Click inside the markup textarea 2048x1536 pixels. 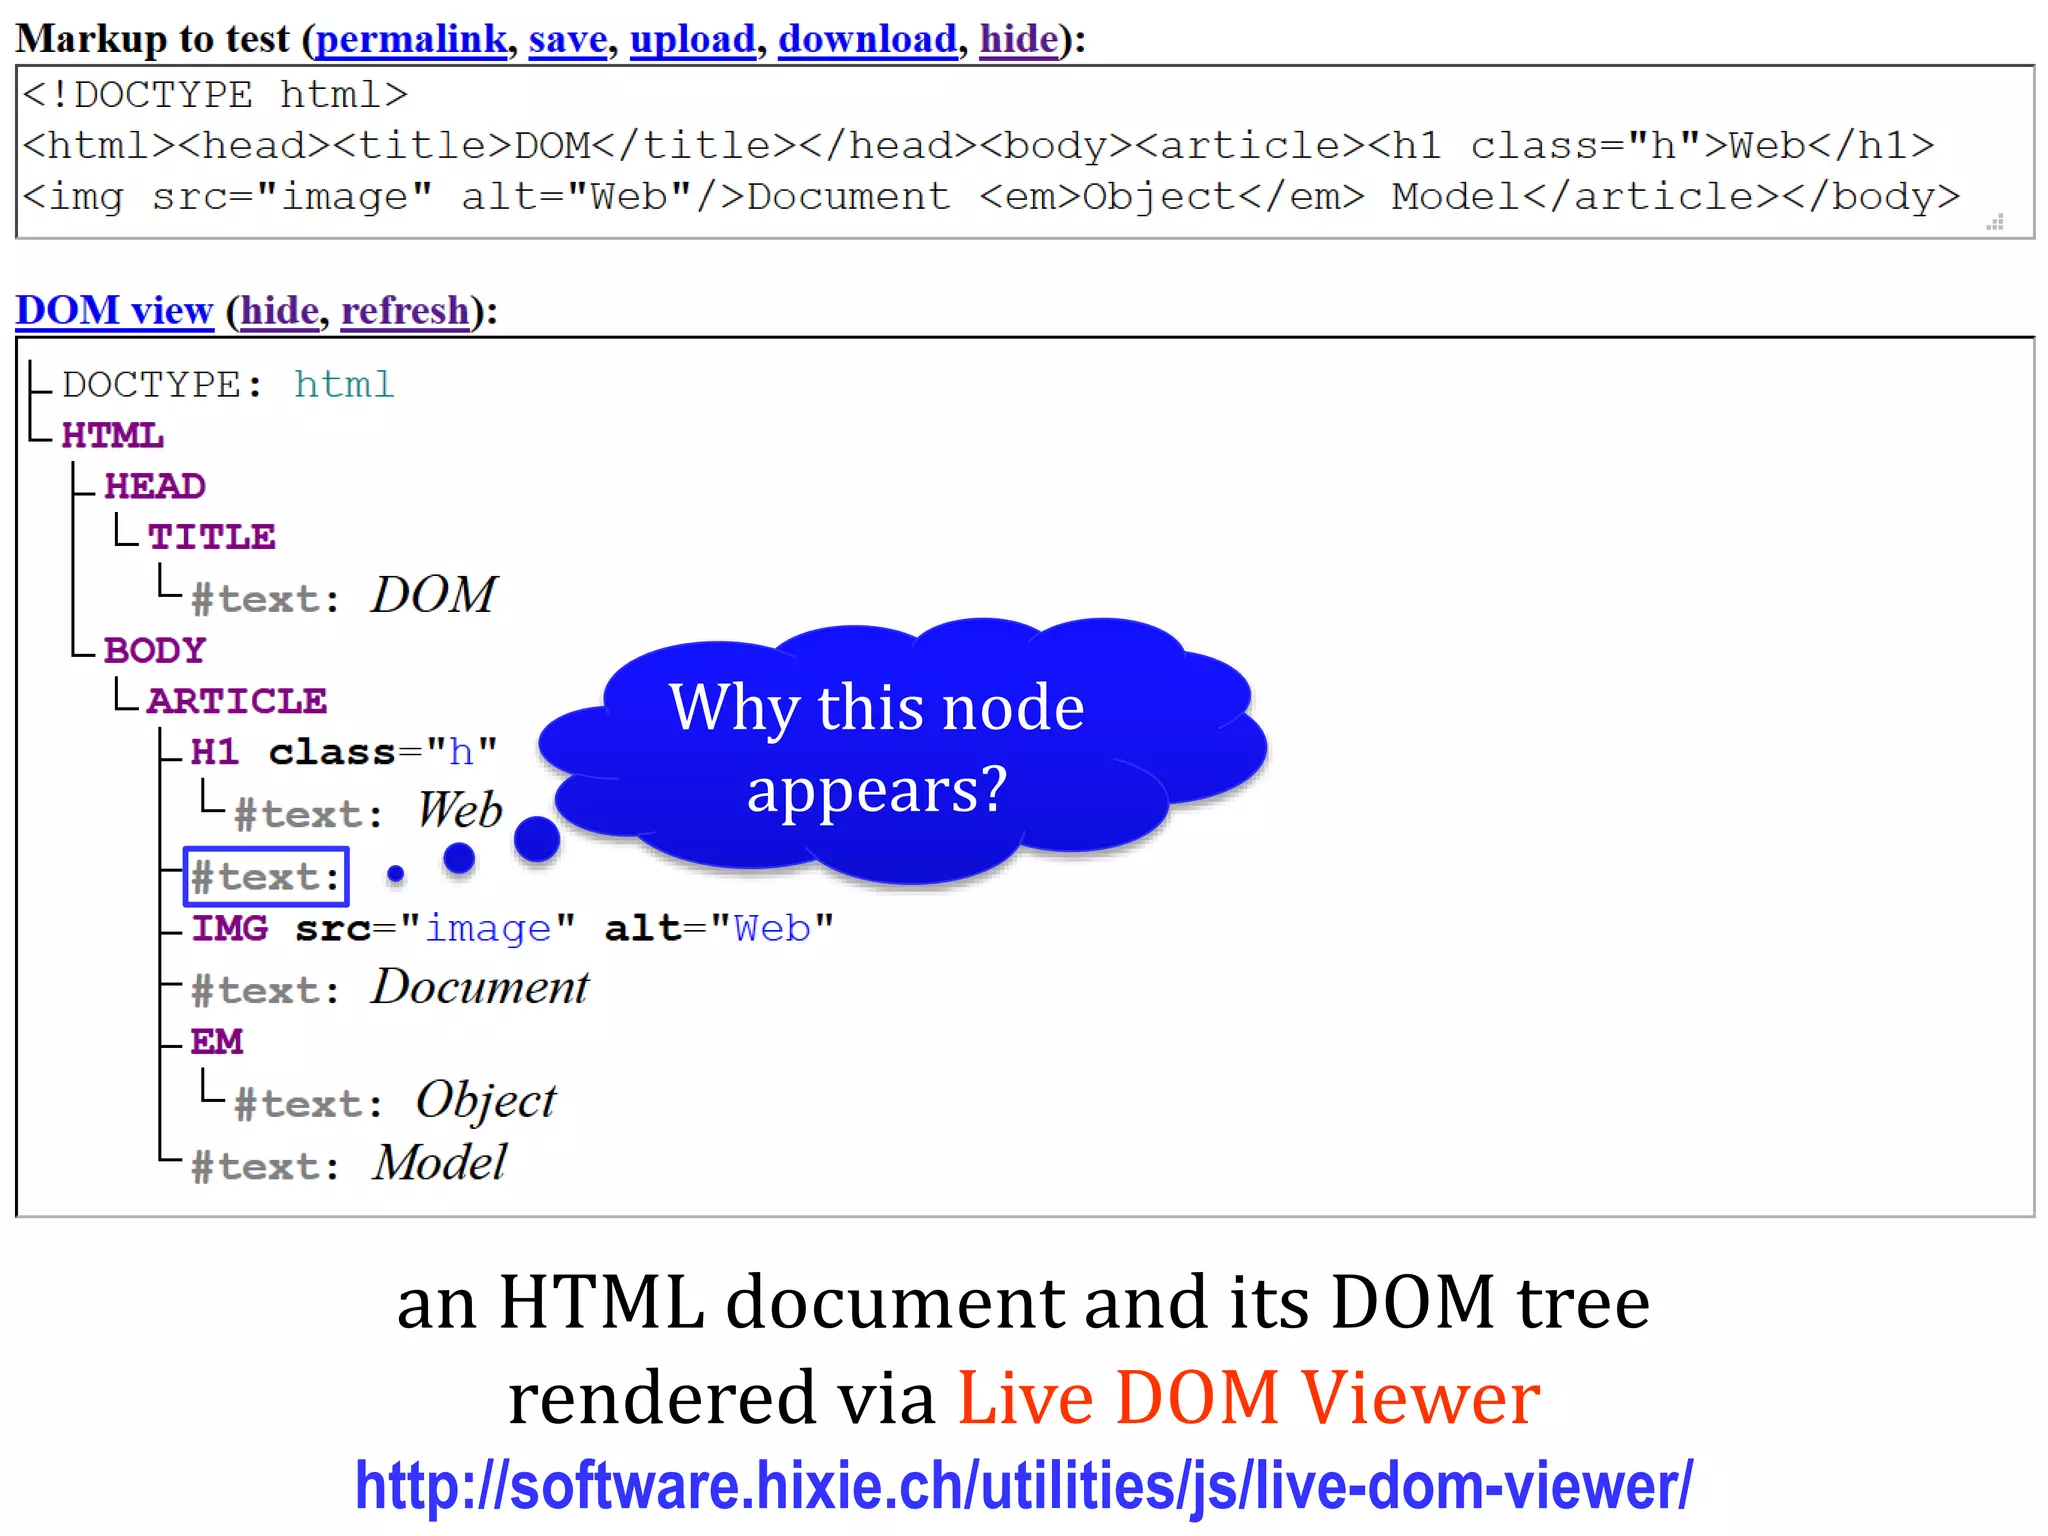coord(1025,152)
